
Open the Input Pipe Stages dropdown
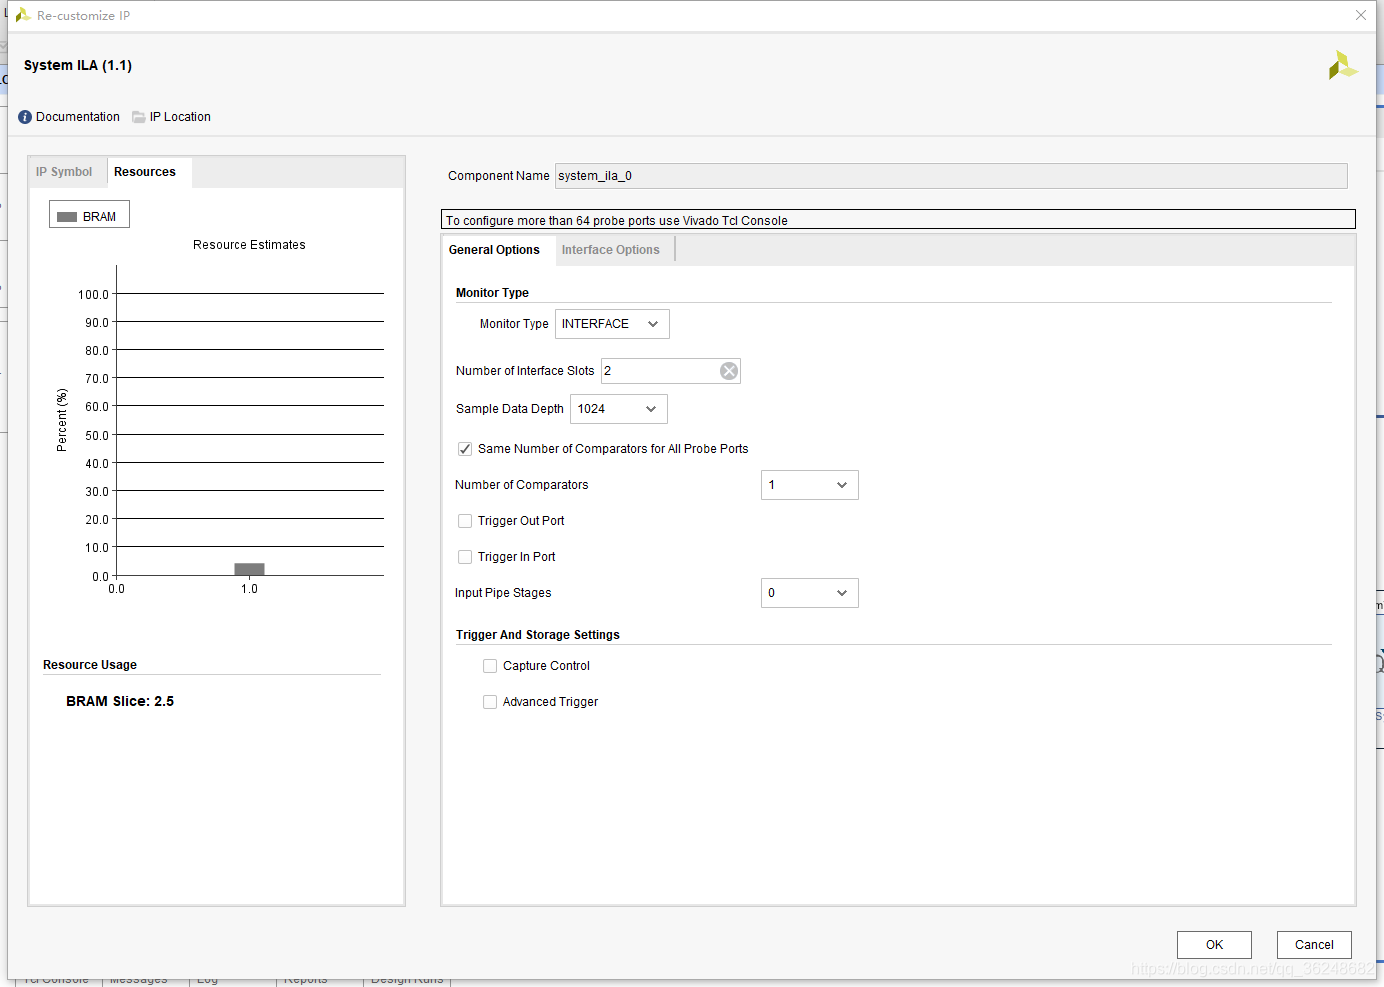pyautogui.click(x=810, y=593)
